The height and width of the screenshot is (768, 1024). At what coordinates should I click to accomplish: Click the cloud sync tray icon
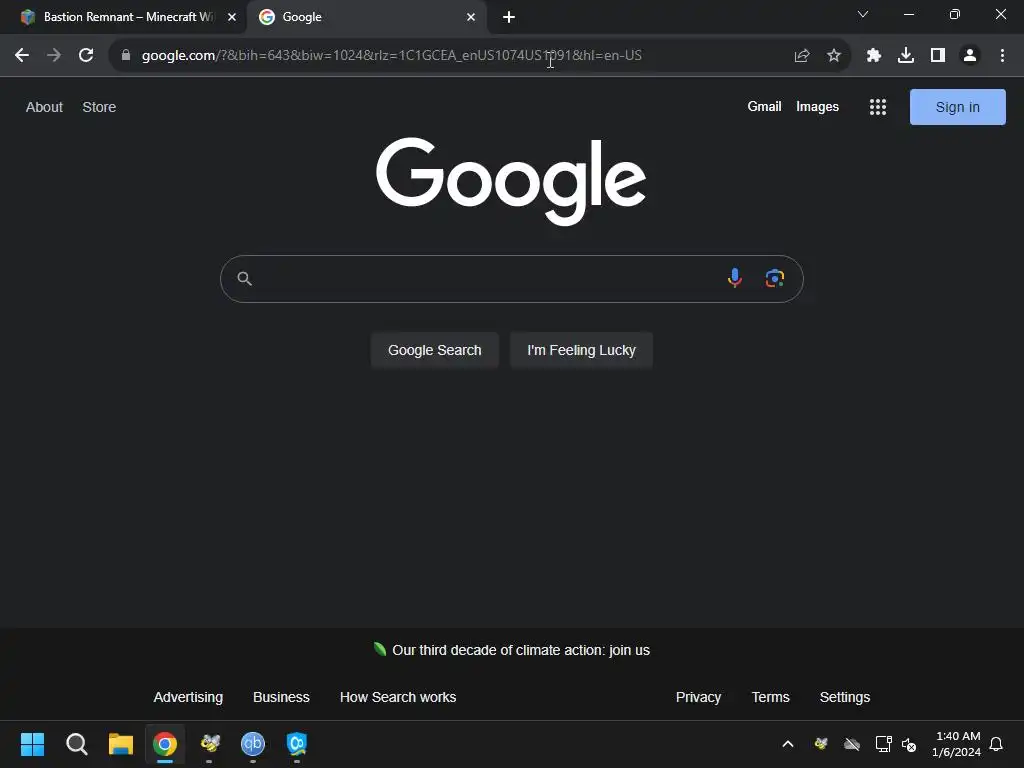tap(852, 744)
